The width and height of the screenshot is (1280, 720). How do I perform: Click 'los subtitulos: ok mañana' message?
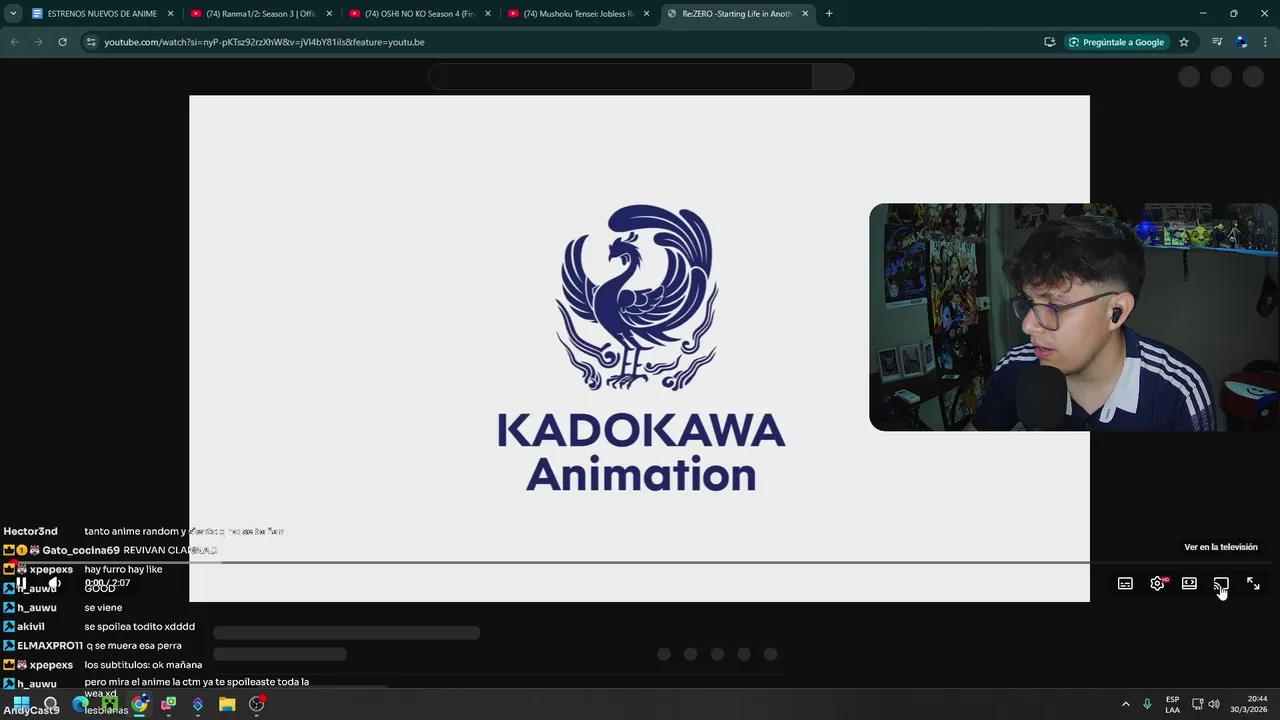click(x=143, y=665)
